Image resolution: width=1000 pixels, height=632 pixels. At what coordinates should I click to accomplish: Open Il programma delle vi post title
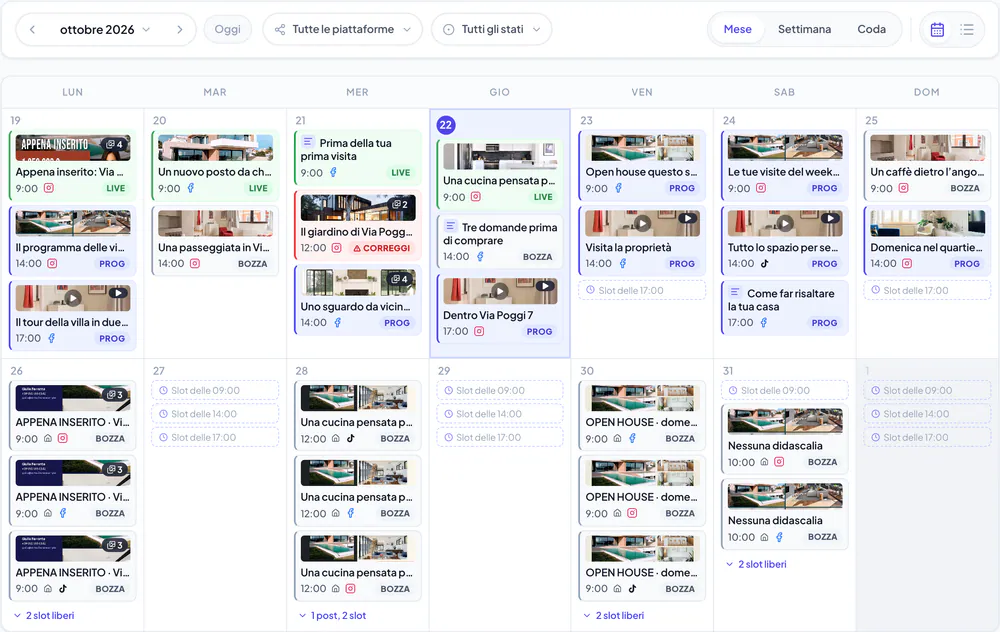pyautogui.click(x=70, y=247)
